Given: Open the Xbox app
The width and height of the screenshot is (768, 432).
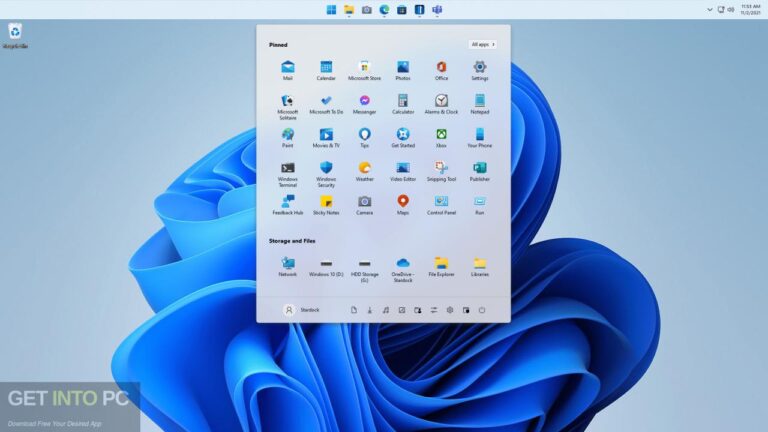Looking at the screenshot, I should [x=441, y=138].
